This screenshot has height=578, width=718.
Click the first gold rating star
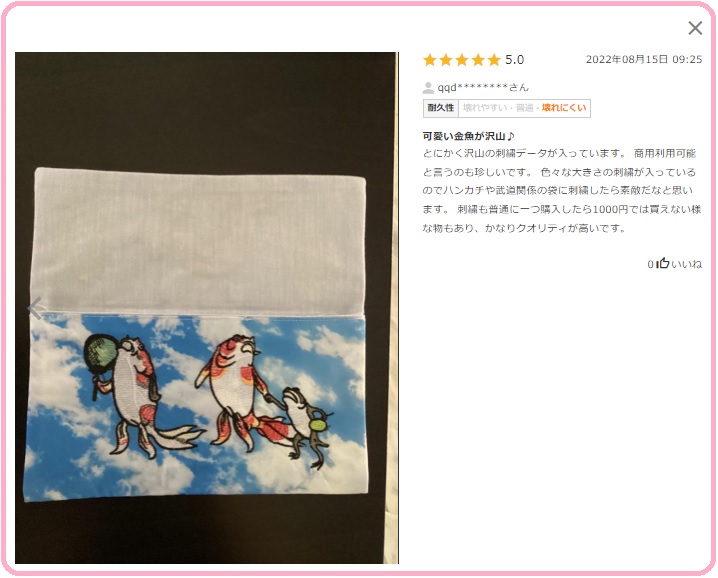430,60
